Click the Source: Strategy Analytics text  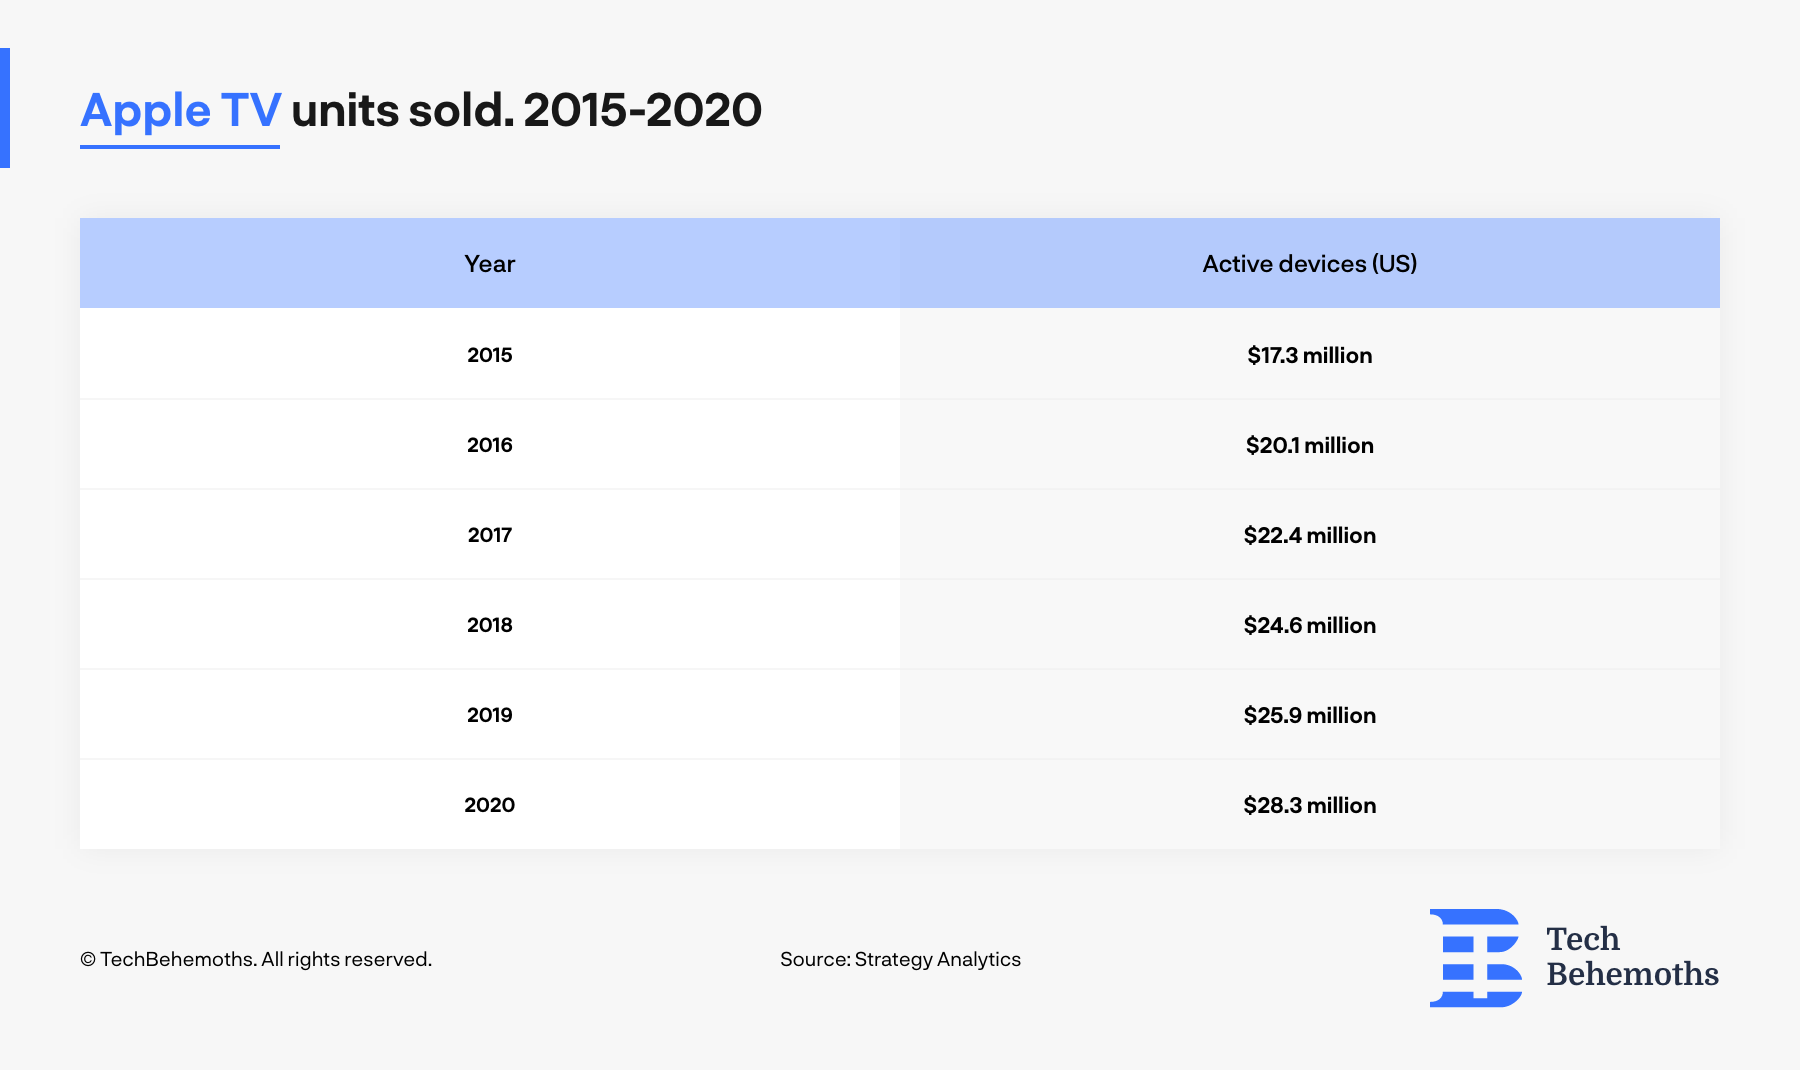(900, 959)
